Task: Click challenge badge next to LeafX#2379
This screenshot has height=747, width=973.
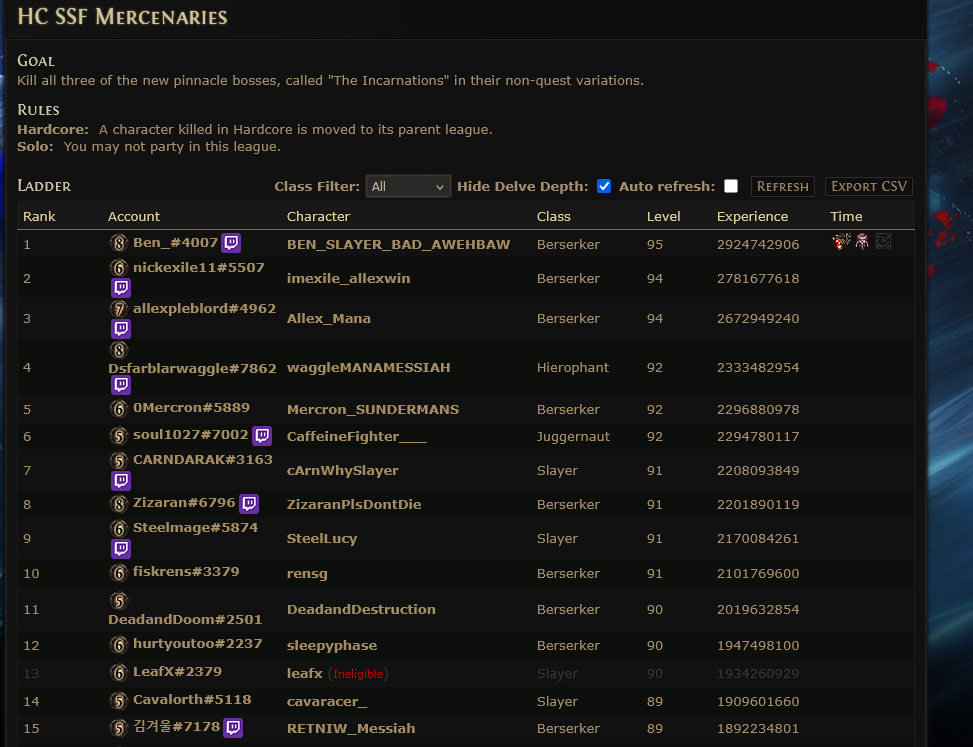Action: pyautogui.click(x=119, y=673)
